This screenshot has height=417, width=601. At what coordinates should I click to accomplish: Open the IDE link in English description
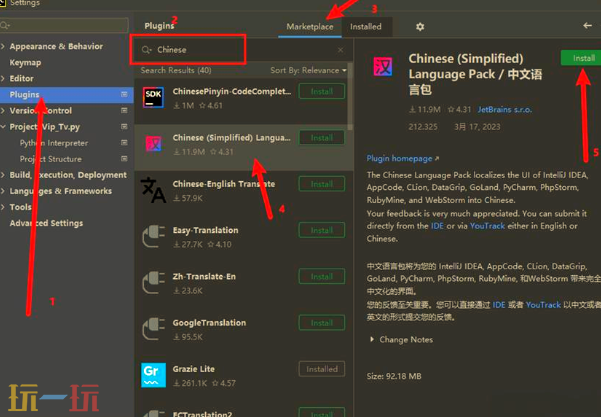click(x=437, y=226)
